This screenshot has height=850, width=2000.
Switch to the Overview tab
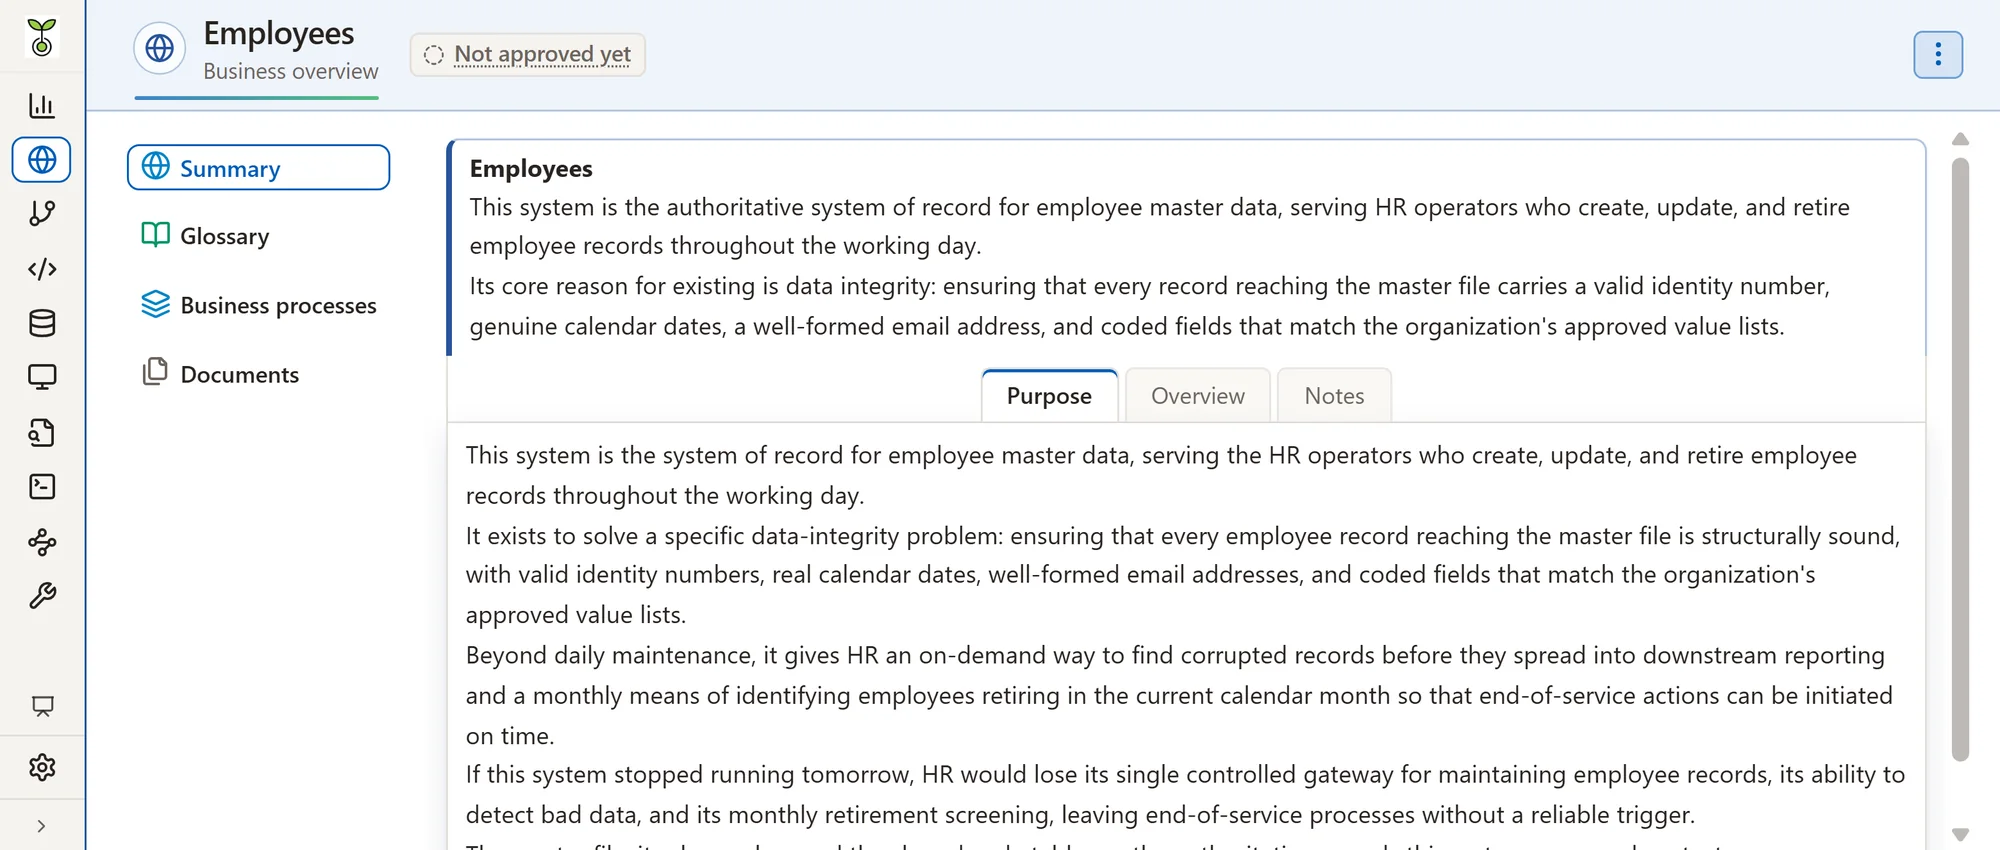coord(1198,396)
